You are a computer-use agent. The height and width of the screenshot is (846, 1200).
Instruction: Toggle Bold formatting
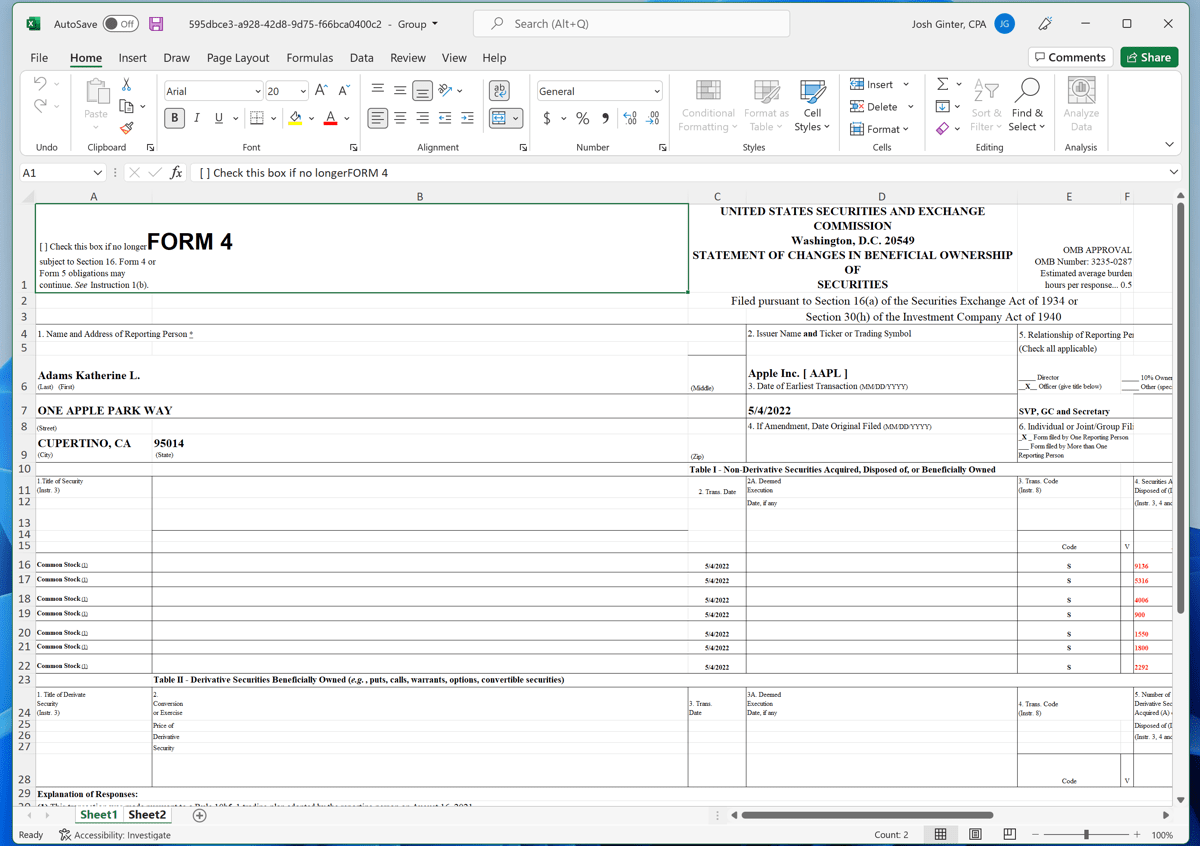(175, 118)
